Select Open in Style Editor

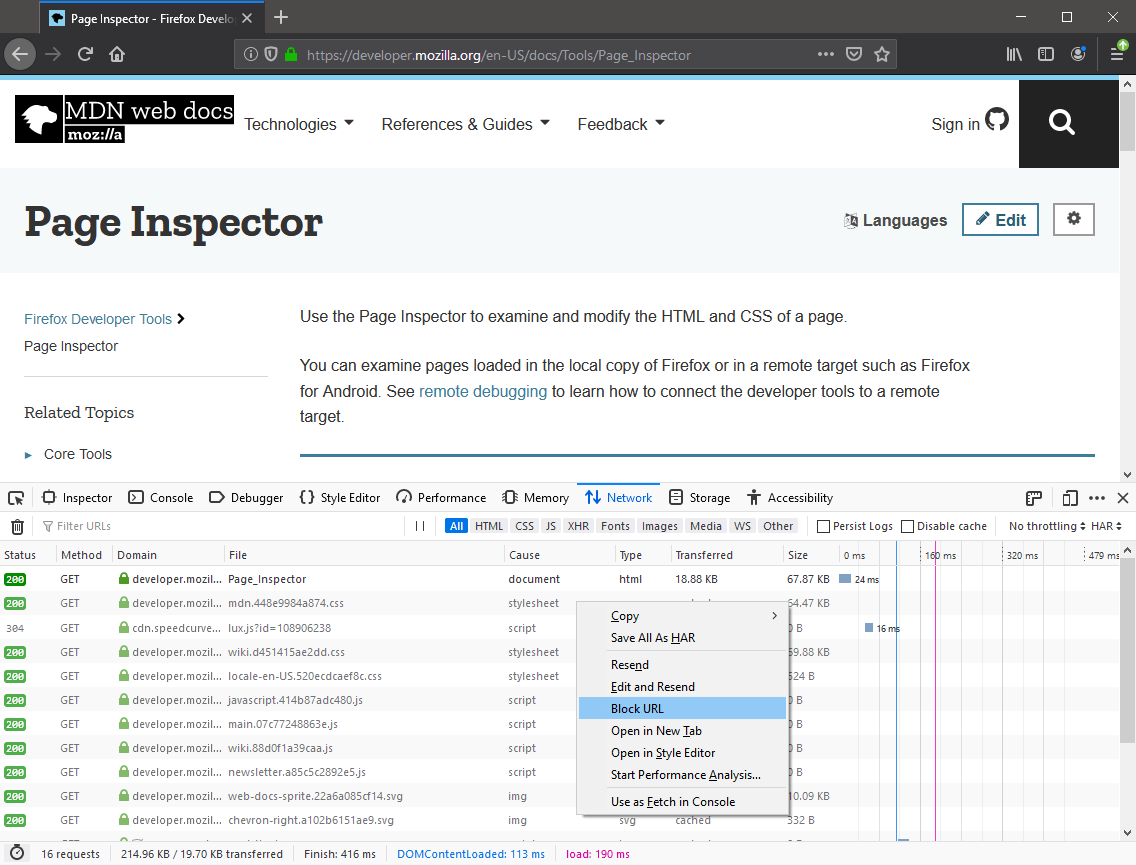tap(682, 753)
